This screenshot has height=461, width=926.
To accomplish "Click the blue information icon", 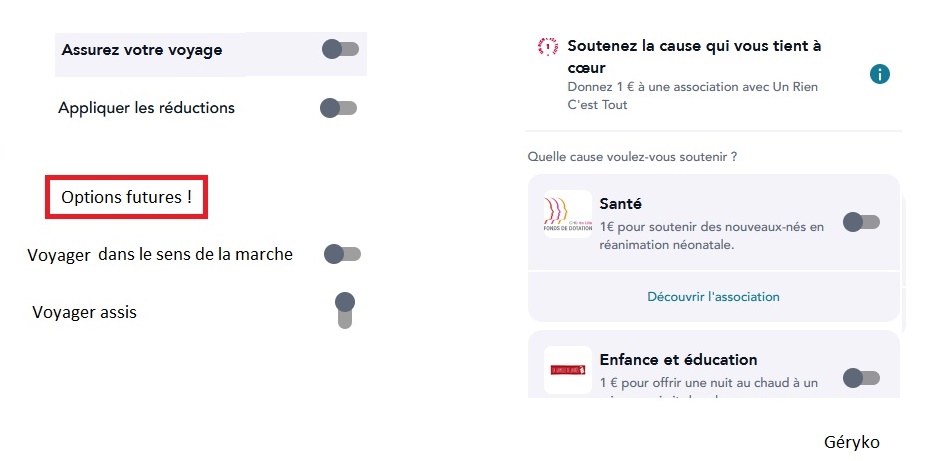I will (x=880, y=74).
